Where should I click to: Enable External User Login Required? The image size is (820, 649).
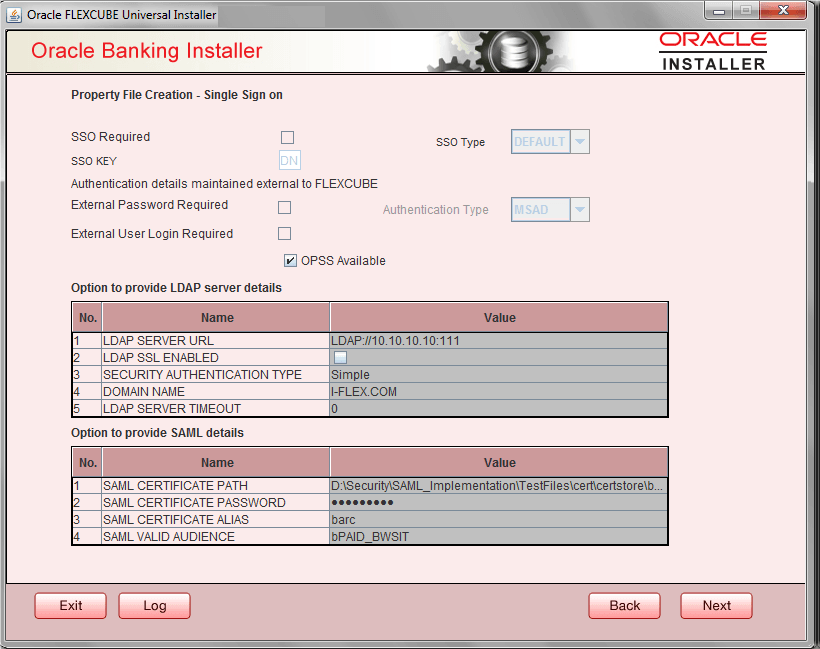(284, 233)
